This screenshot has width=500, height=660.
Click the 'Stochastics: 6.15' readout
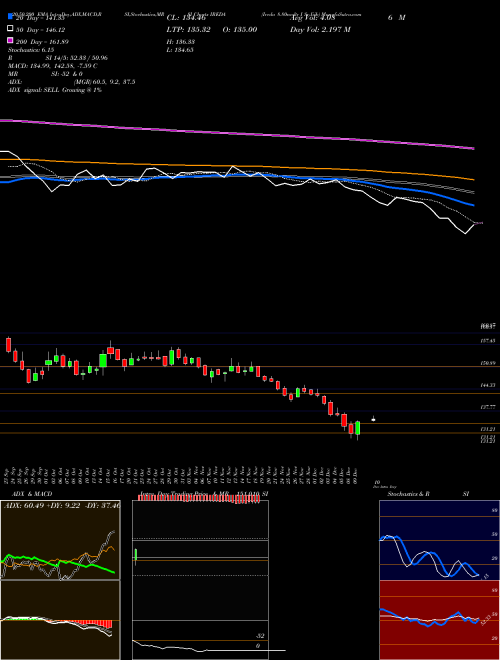click(29, 50)
